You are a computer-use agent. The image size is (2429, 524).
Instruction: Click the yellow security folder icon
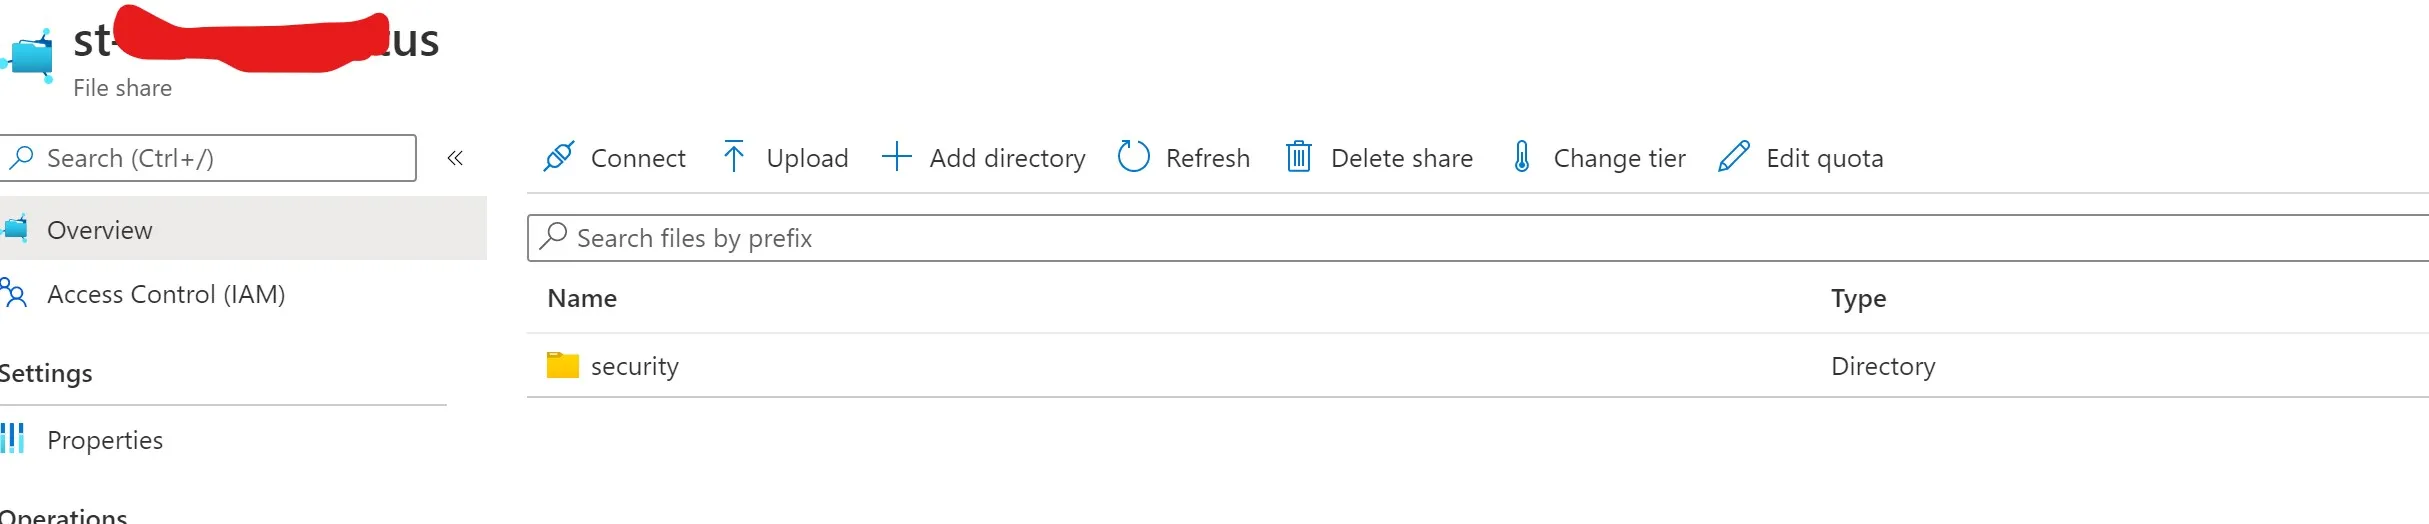[x=562, y=365]
